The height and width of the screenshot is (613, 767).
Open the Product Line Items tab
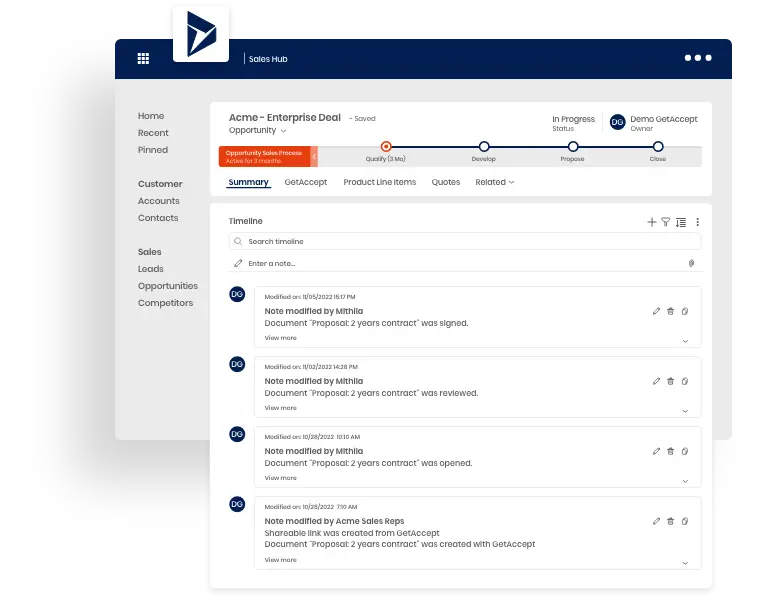coord(380,182)
